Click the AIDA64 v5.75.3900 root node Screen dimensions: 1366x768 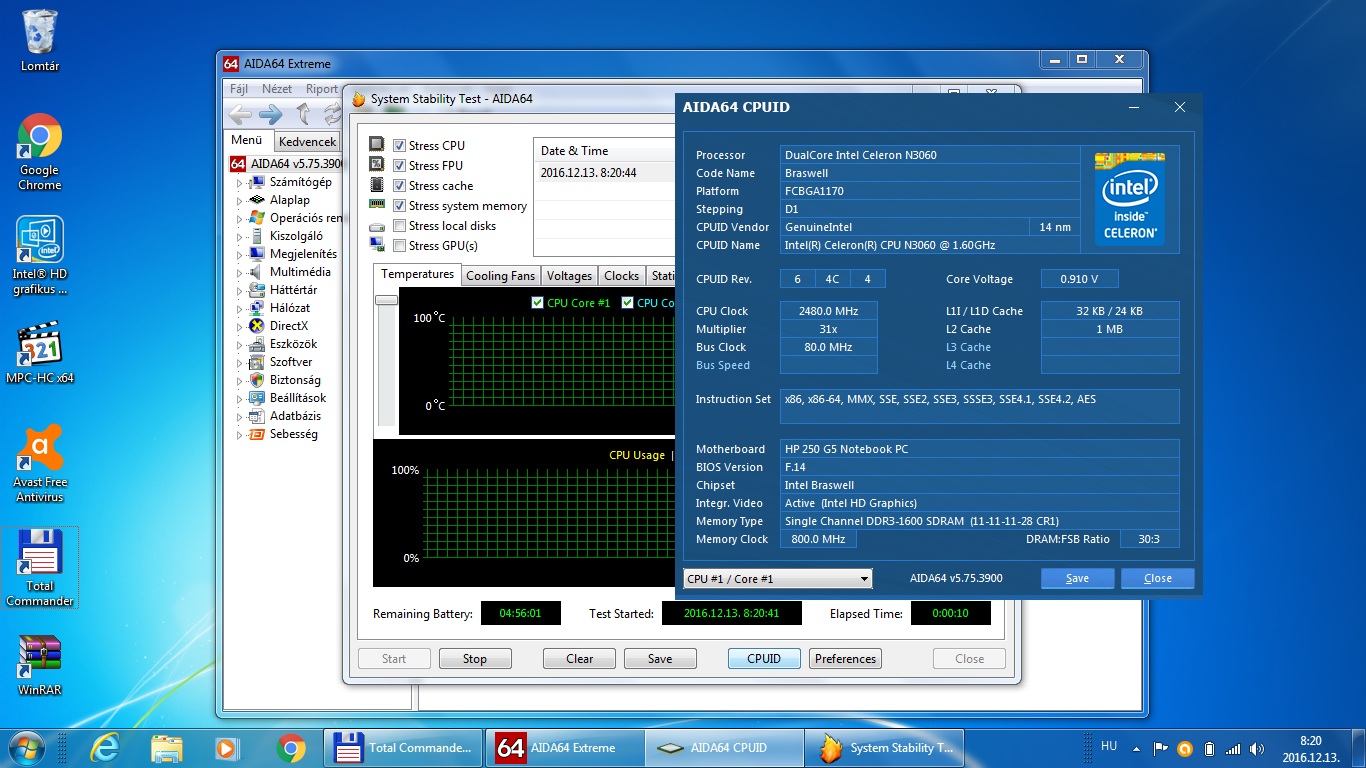point(287,164)
